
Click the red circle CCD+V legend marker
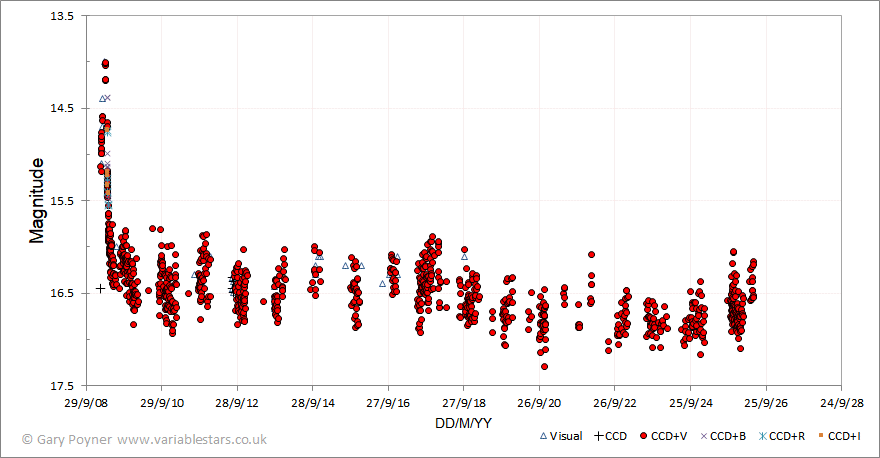pos(644,436)
